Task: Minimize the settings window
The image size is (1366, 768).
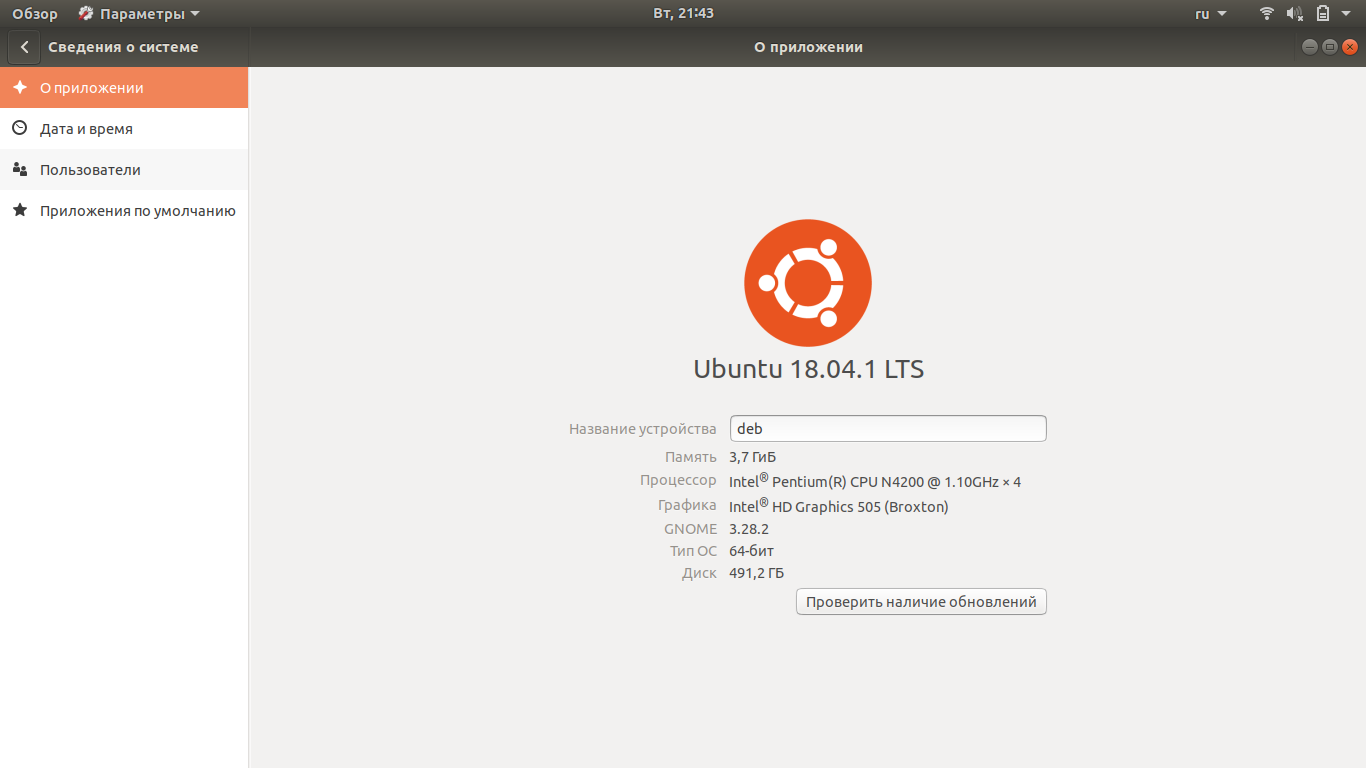Action: 1310,47
